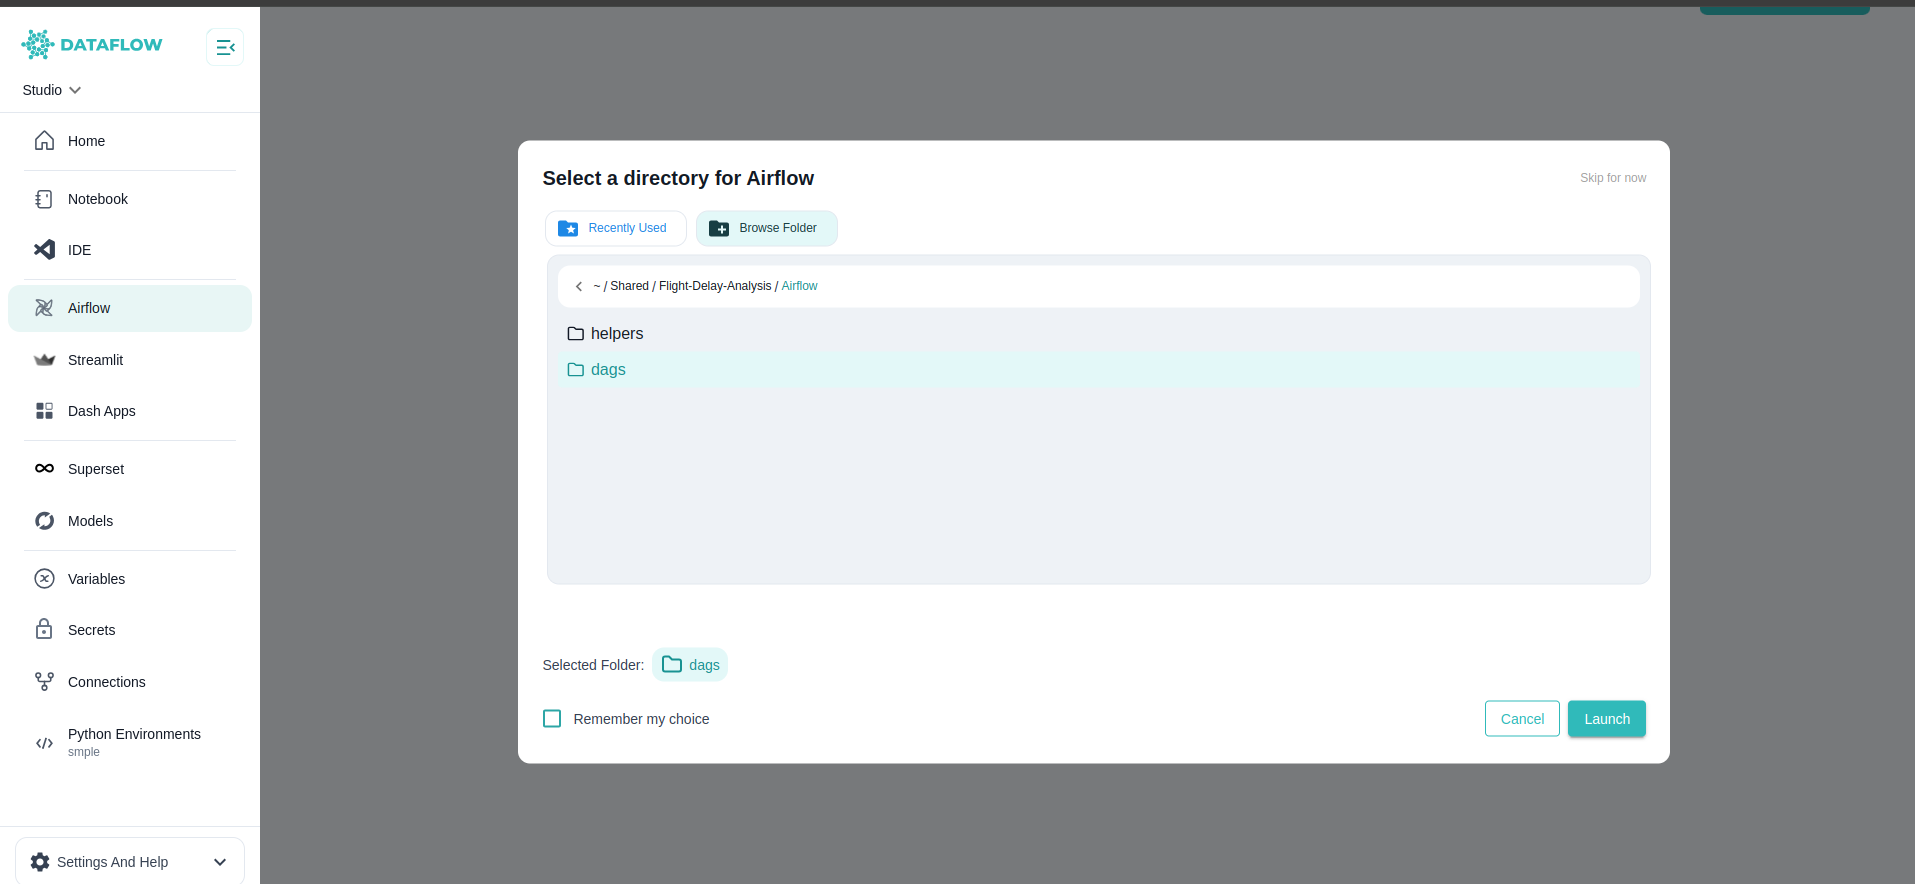Click the Superset infinity icon
The image size is (1915, 884).
pyautogui.click(x=44, y=468)
